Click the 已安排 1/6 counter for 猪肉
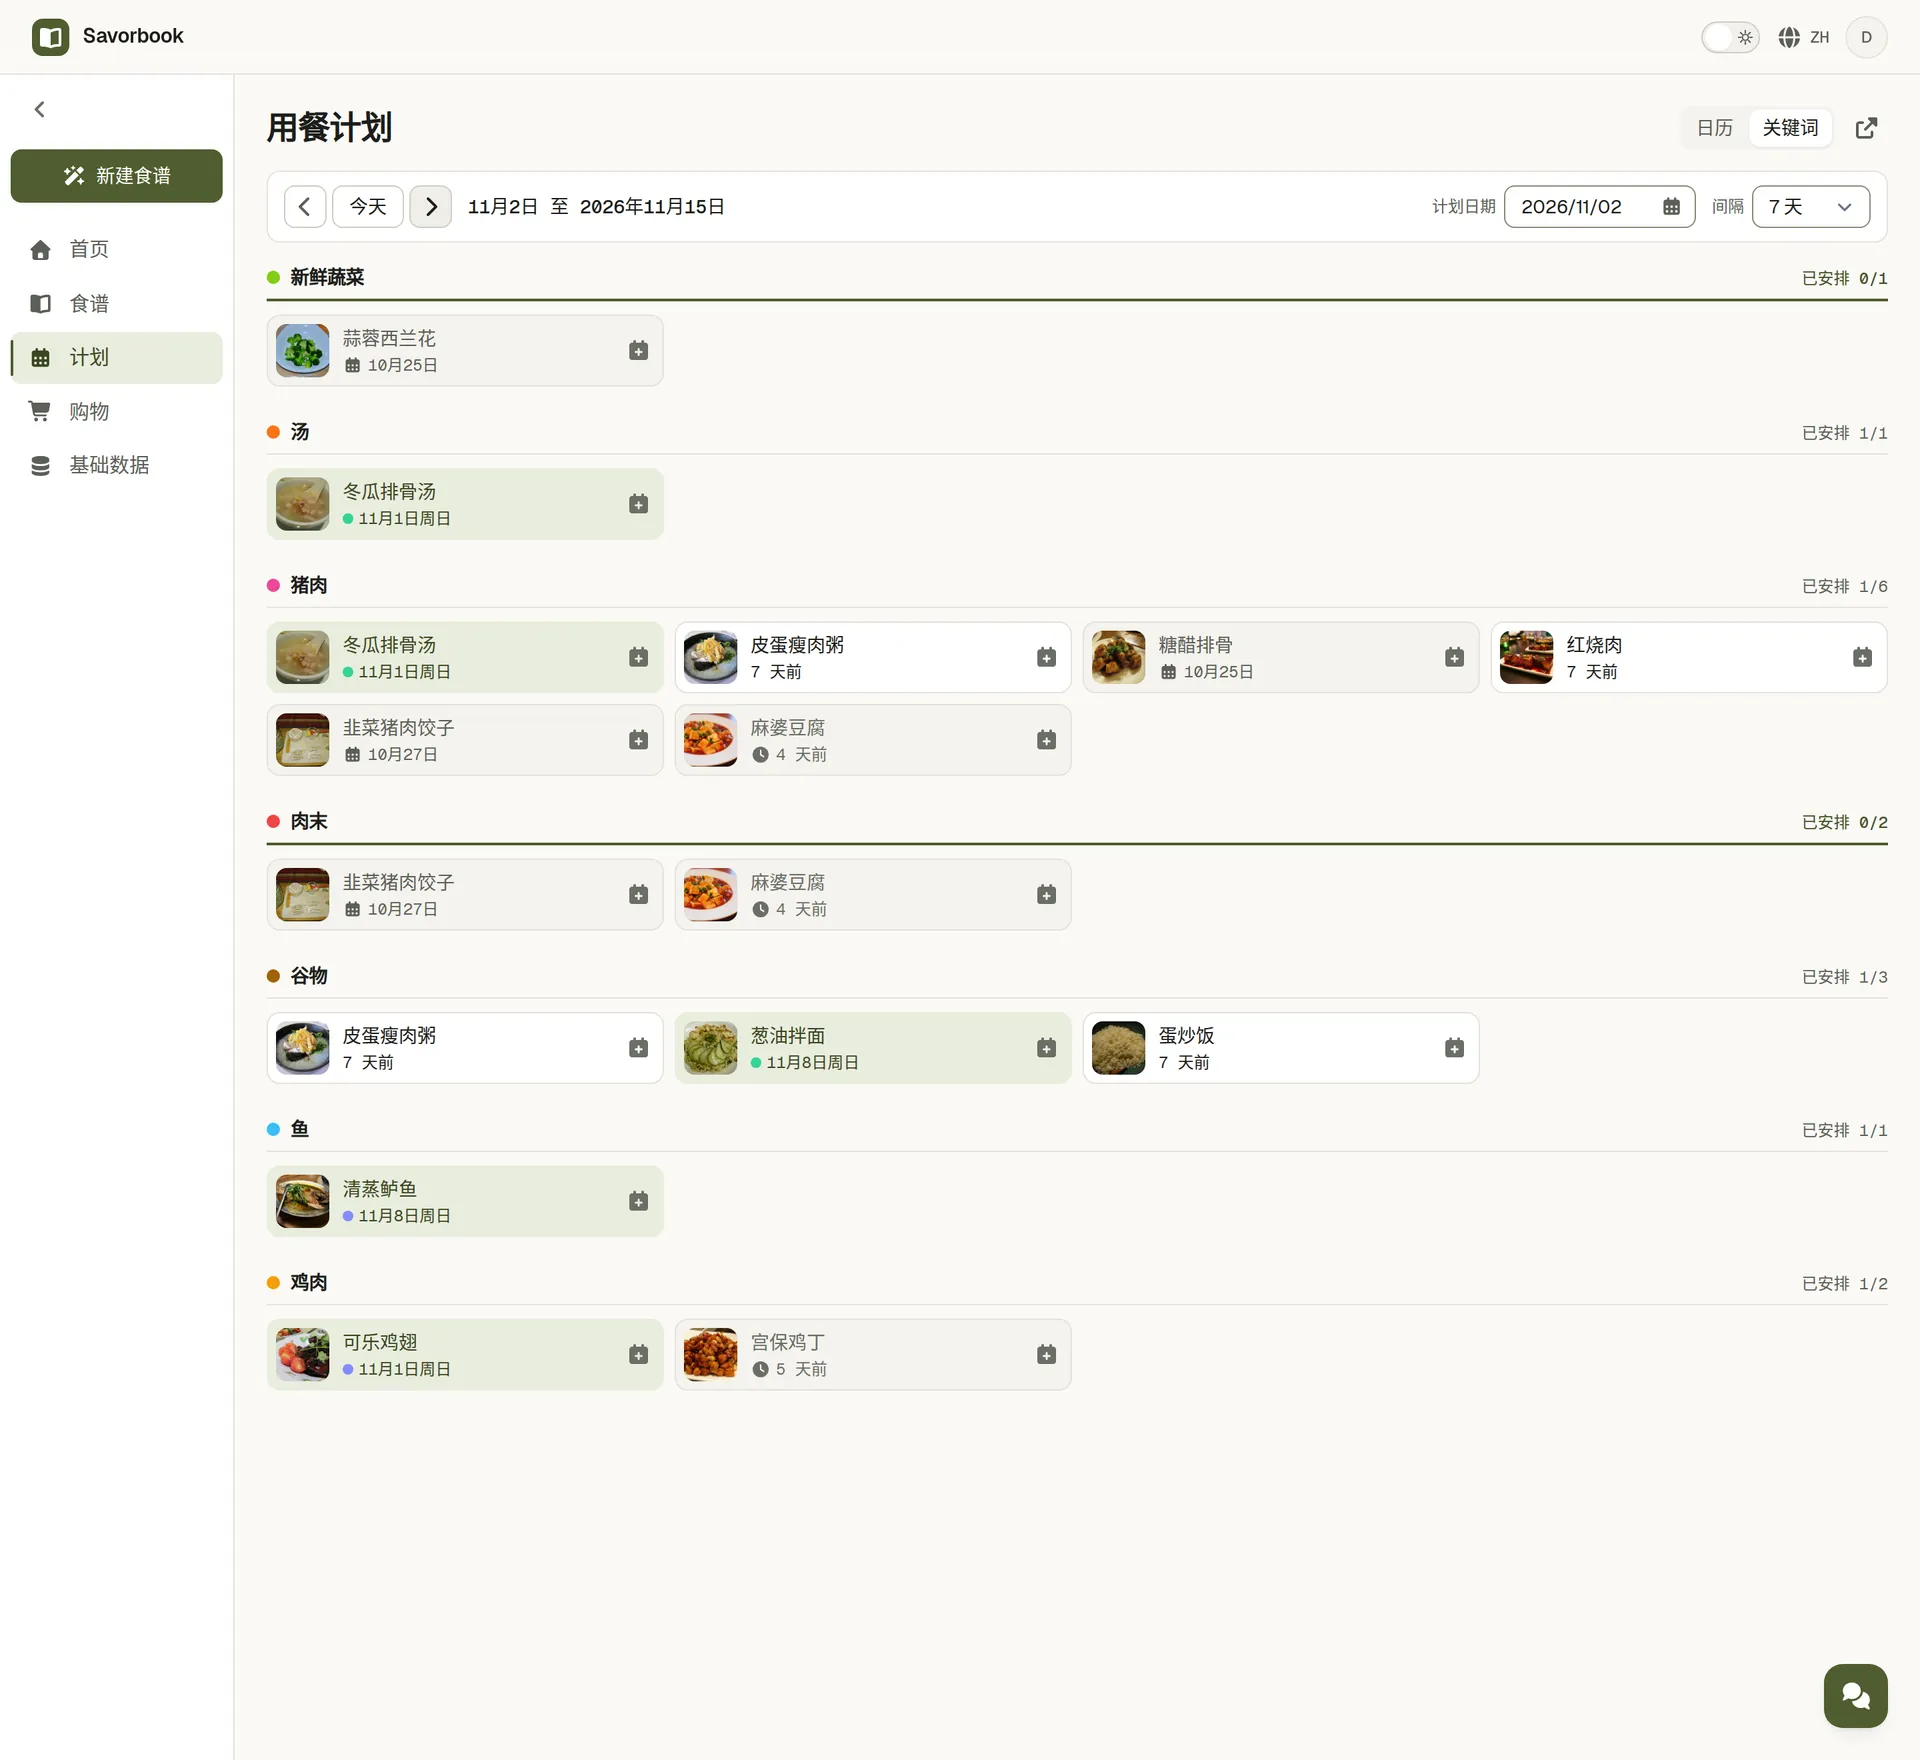Image resolution: width=1920 pixels, height=1760 pixels. coord(1844,586)
